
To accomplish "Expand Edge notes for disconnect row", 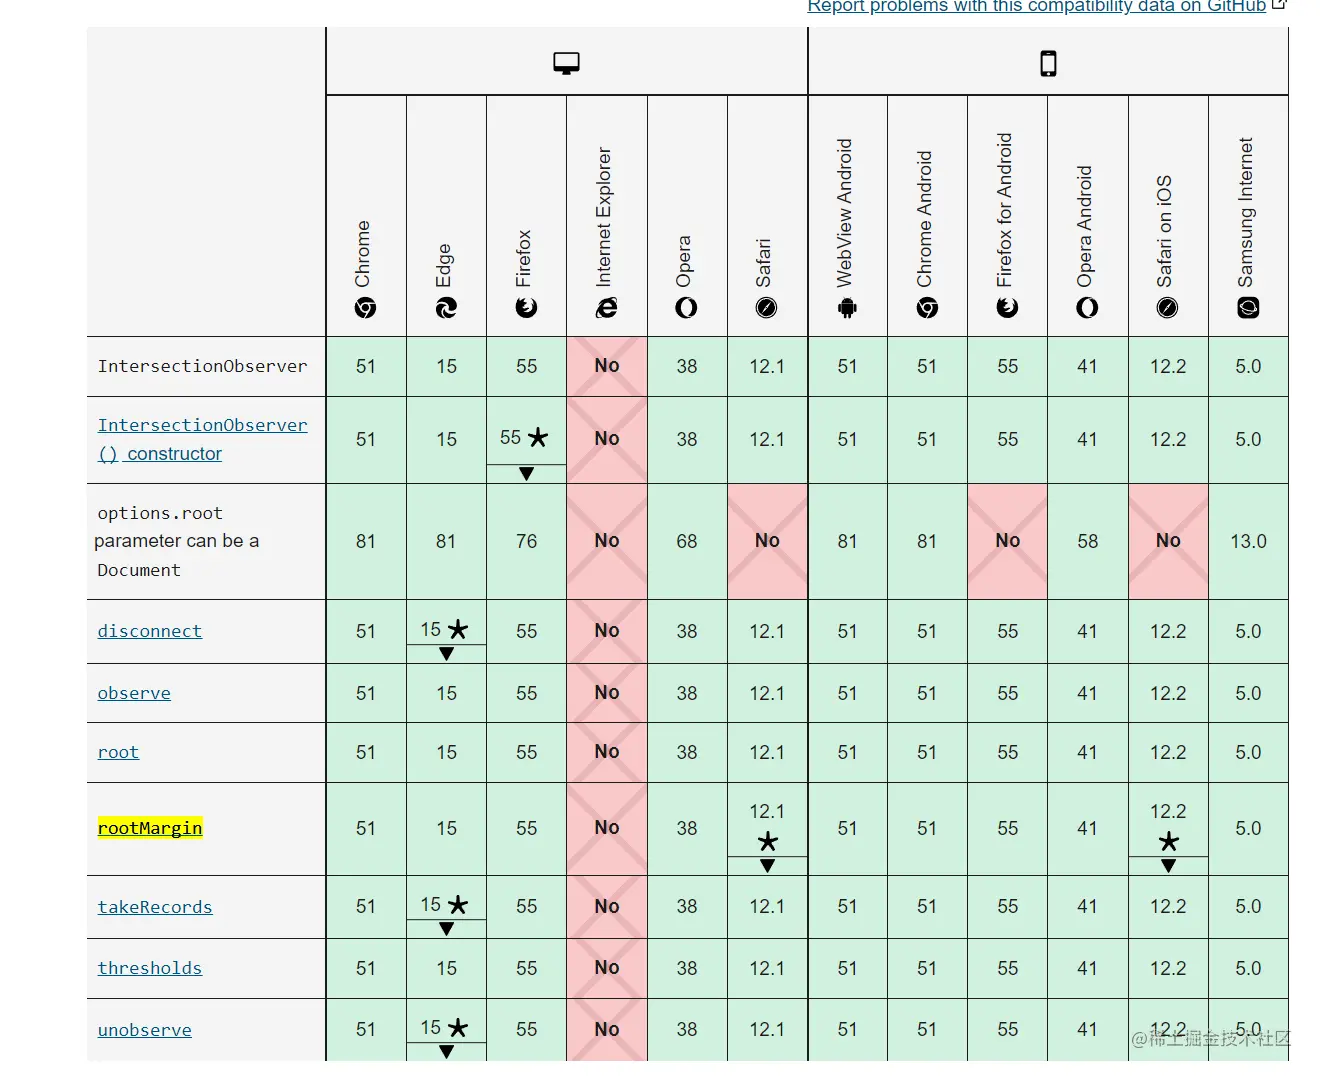I will tap(446, 654).
